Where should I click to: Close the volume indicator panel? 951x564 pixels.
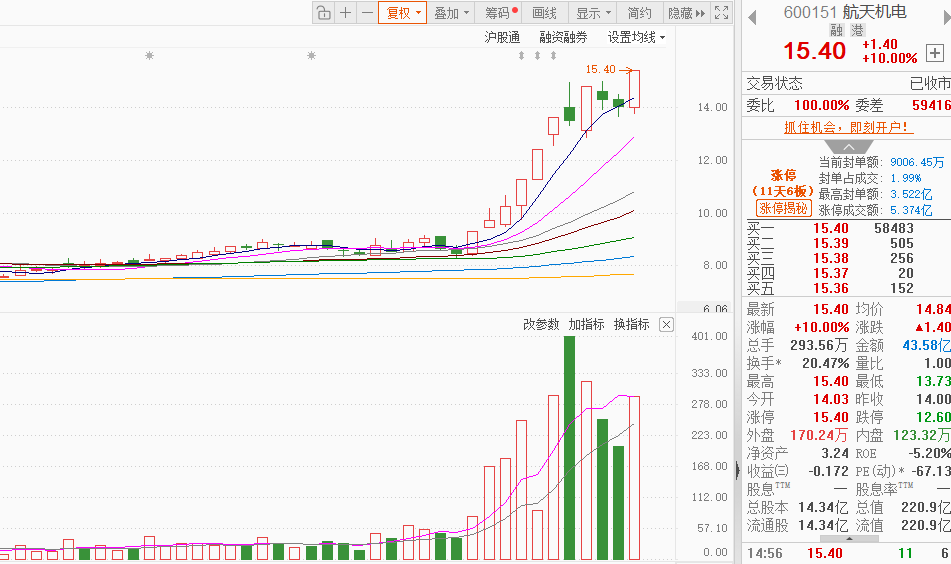coord(666,324)
